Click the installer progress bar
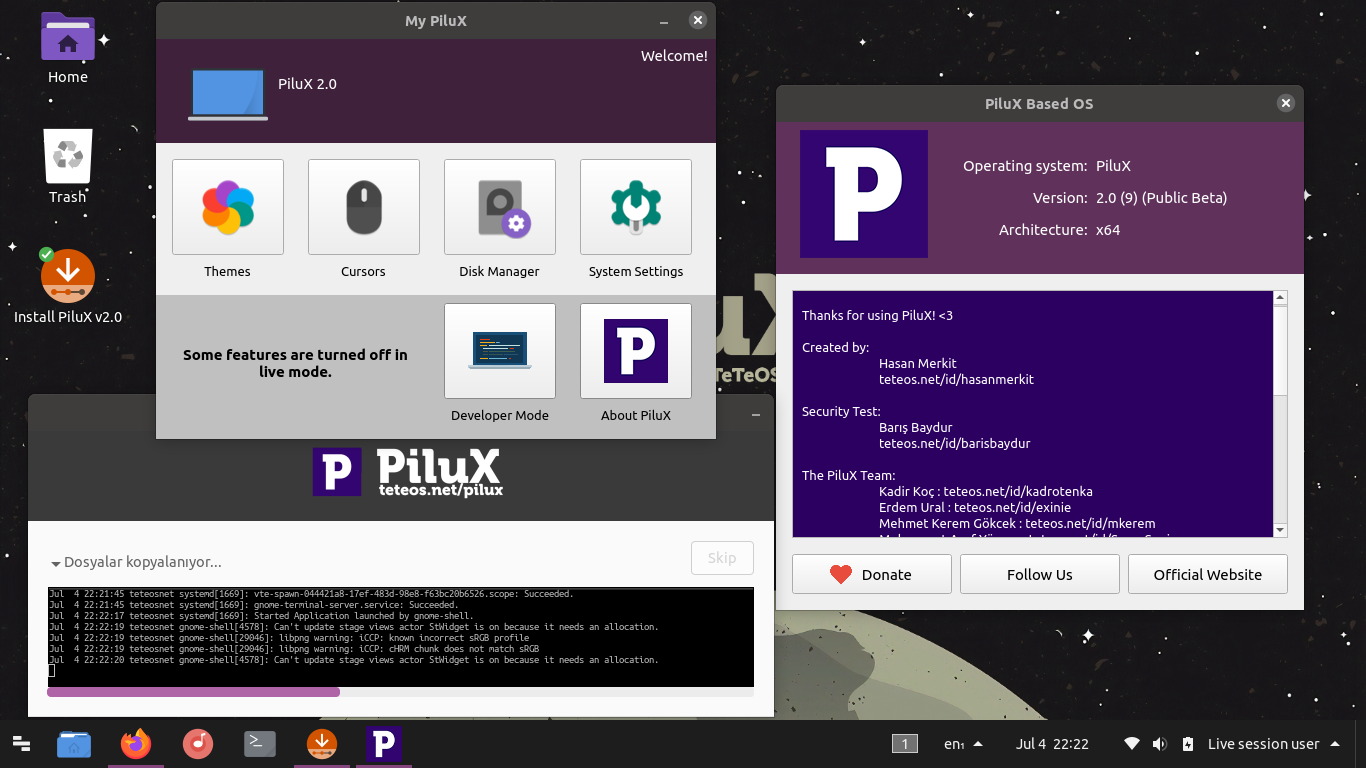Image resolution: width=1366 pixels, height=768 pixels. pos(400,692)
